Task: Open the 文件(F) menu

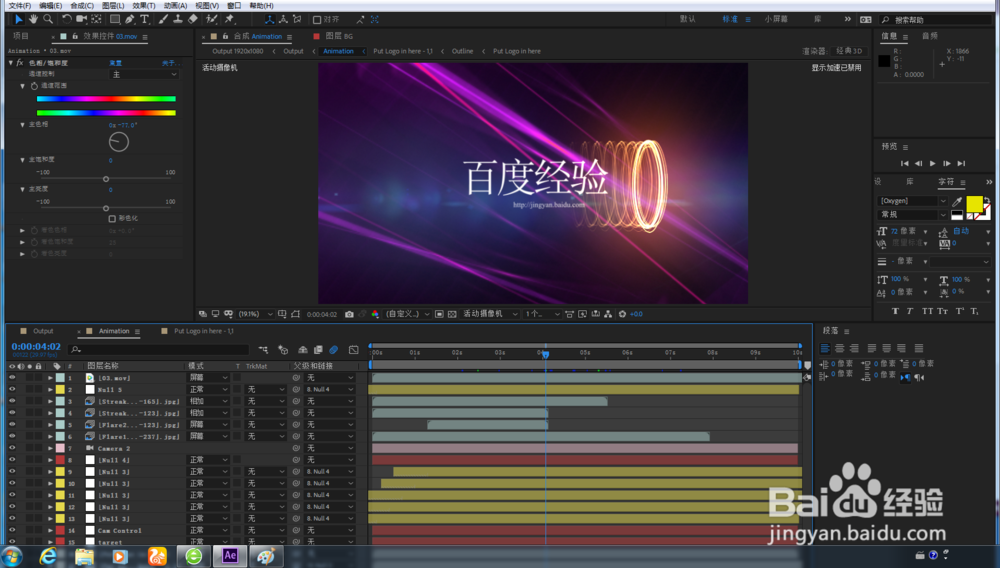Action: (20, 6)
